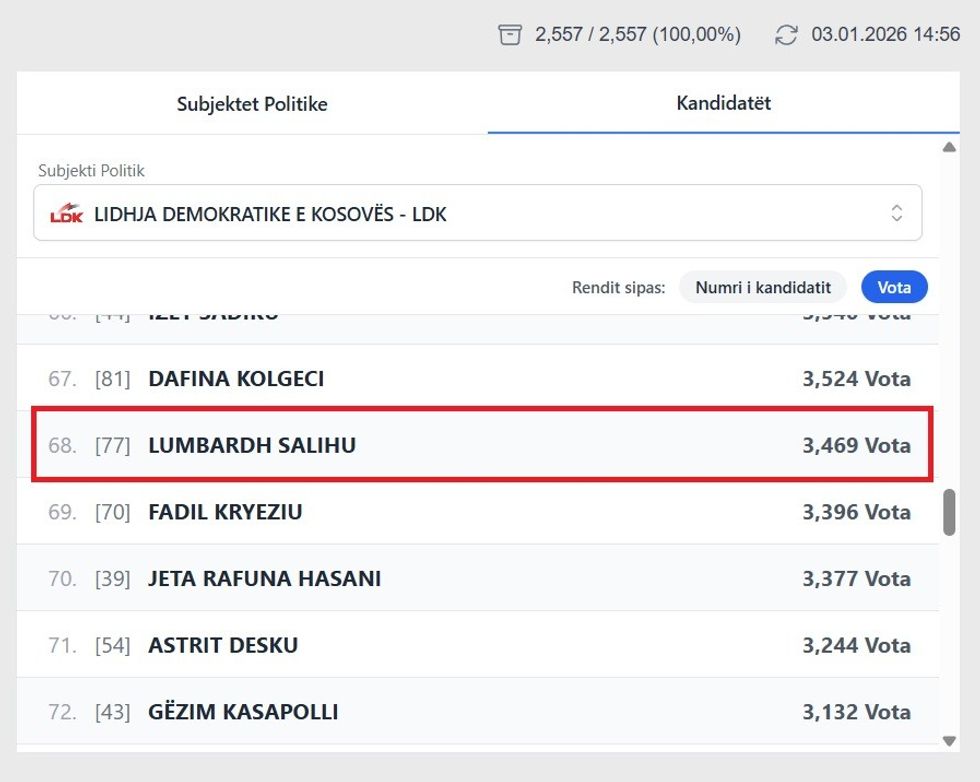Click the 2,557 / 2,557 counted text
This screenshot has width=980, height=782.
638,35
